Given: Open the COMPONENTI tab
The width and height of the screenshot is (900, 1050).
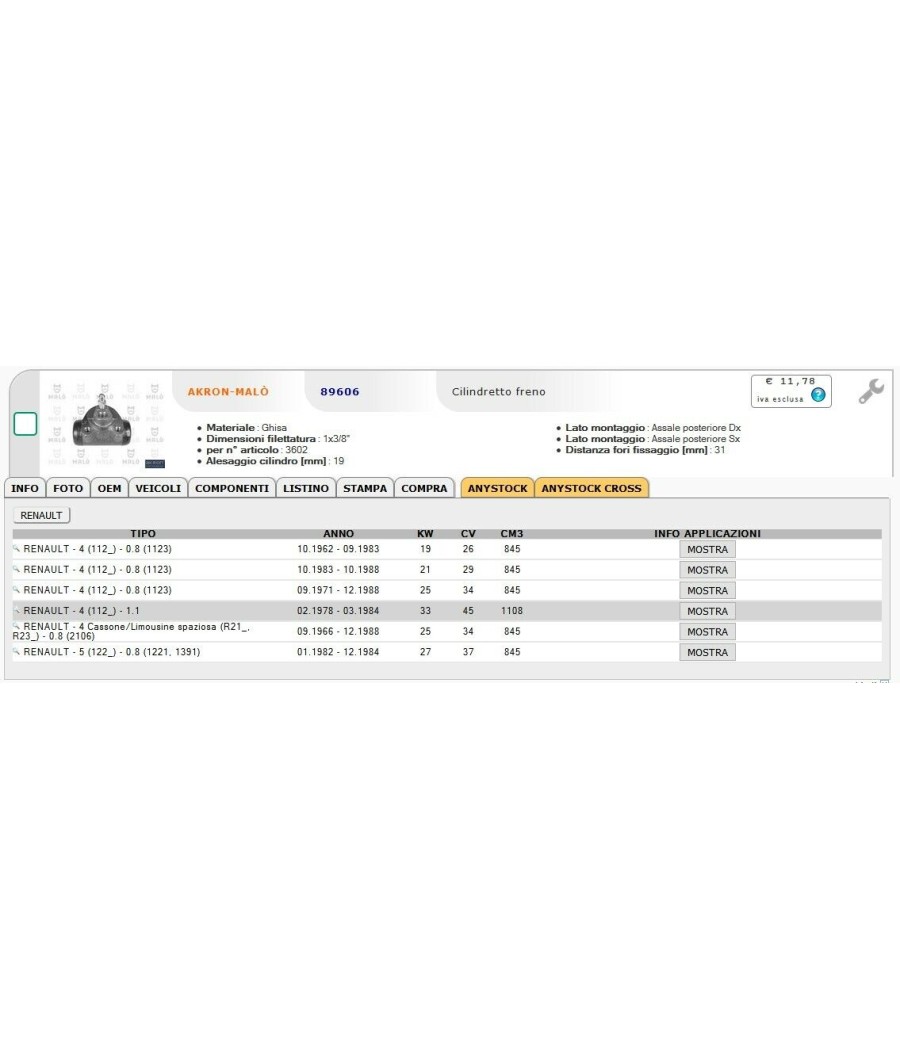Looking at the screenshot, I should 232,488.
